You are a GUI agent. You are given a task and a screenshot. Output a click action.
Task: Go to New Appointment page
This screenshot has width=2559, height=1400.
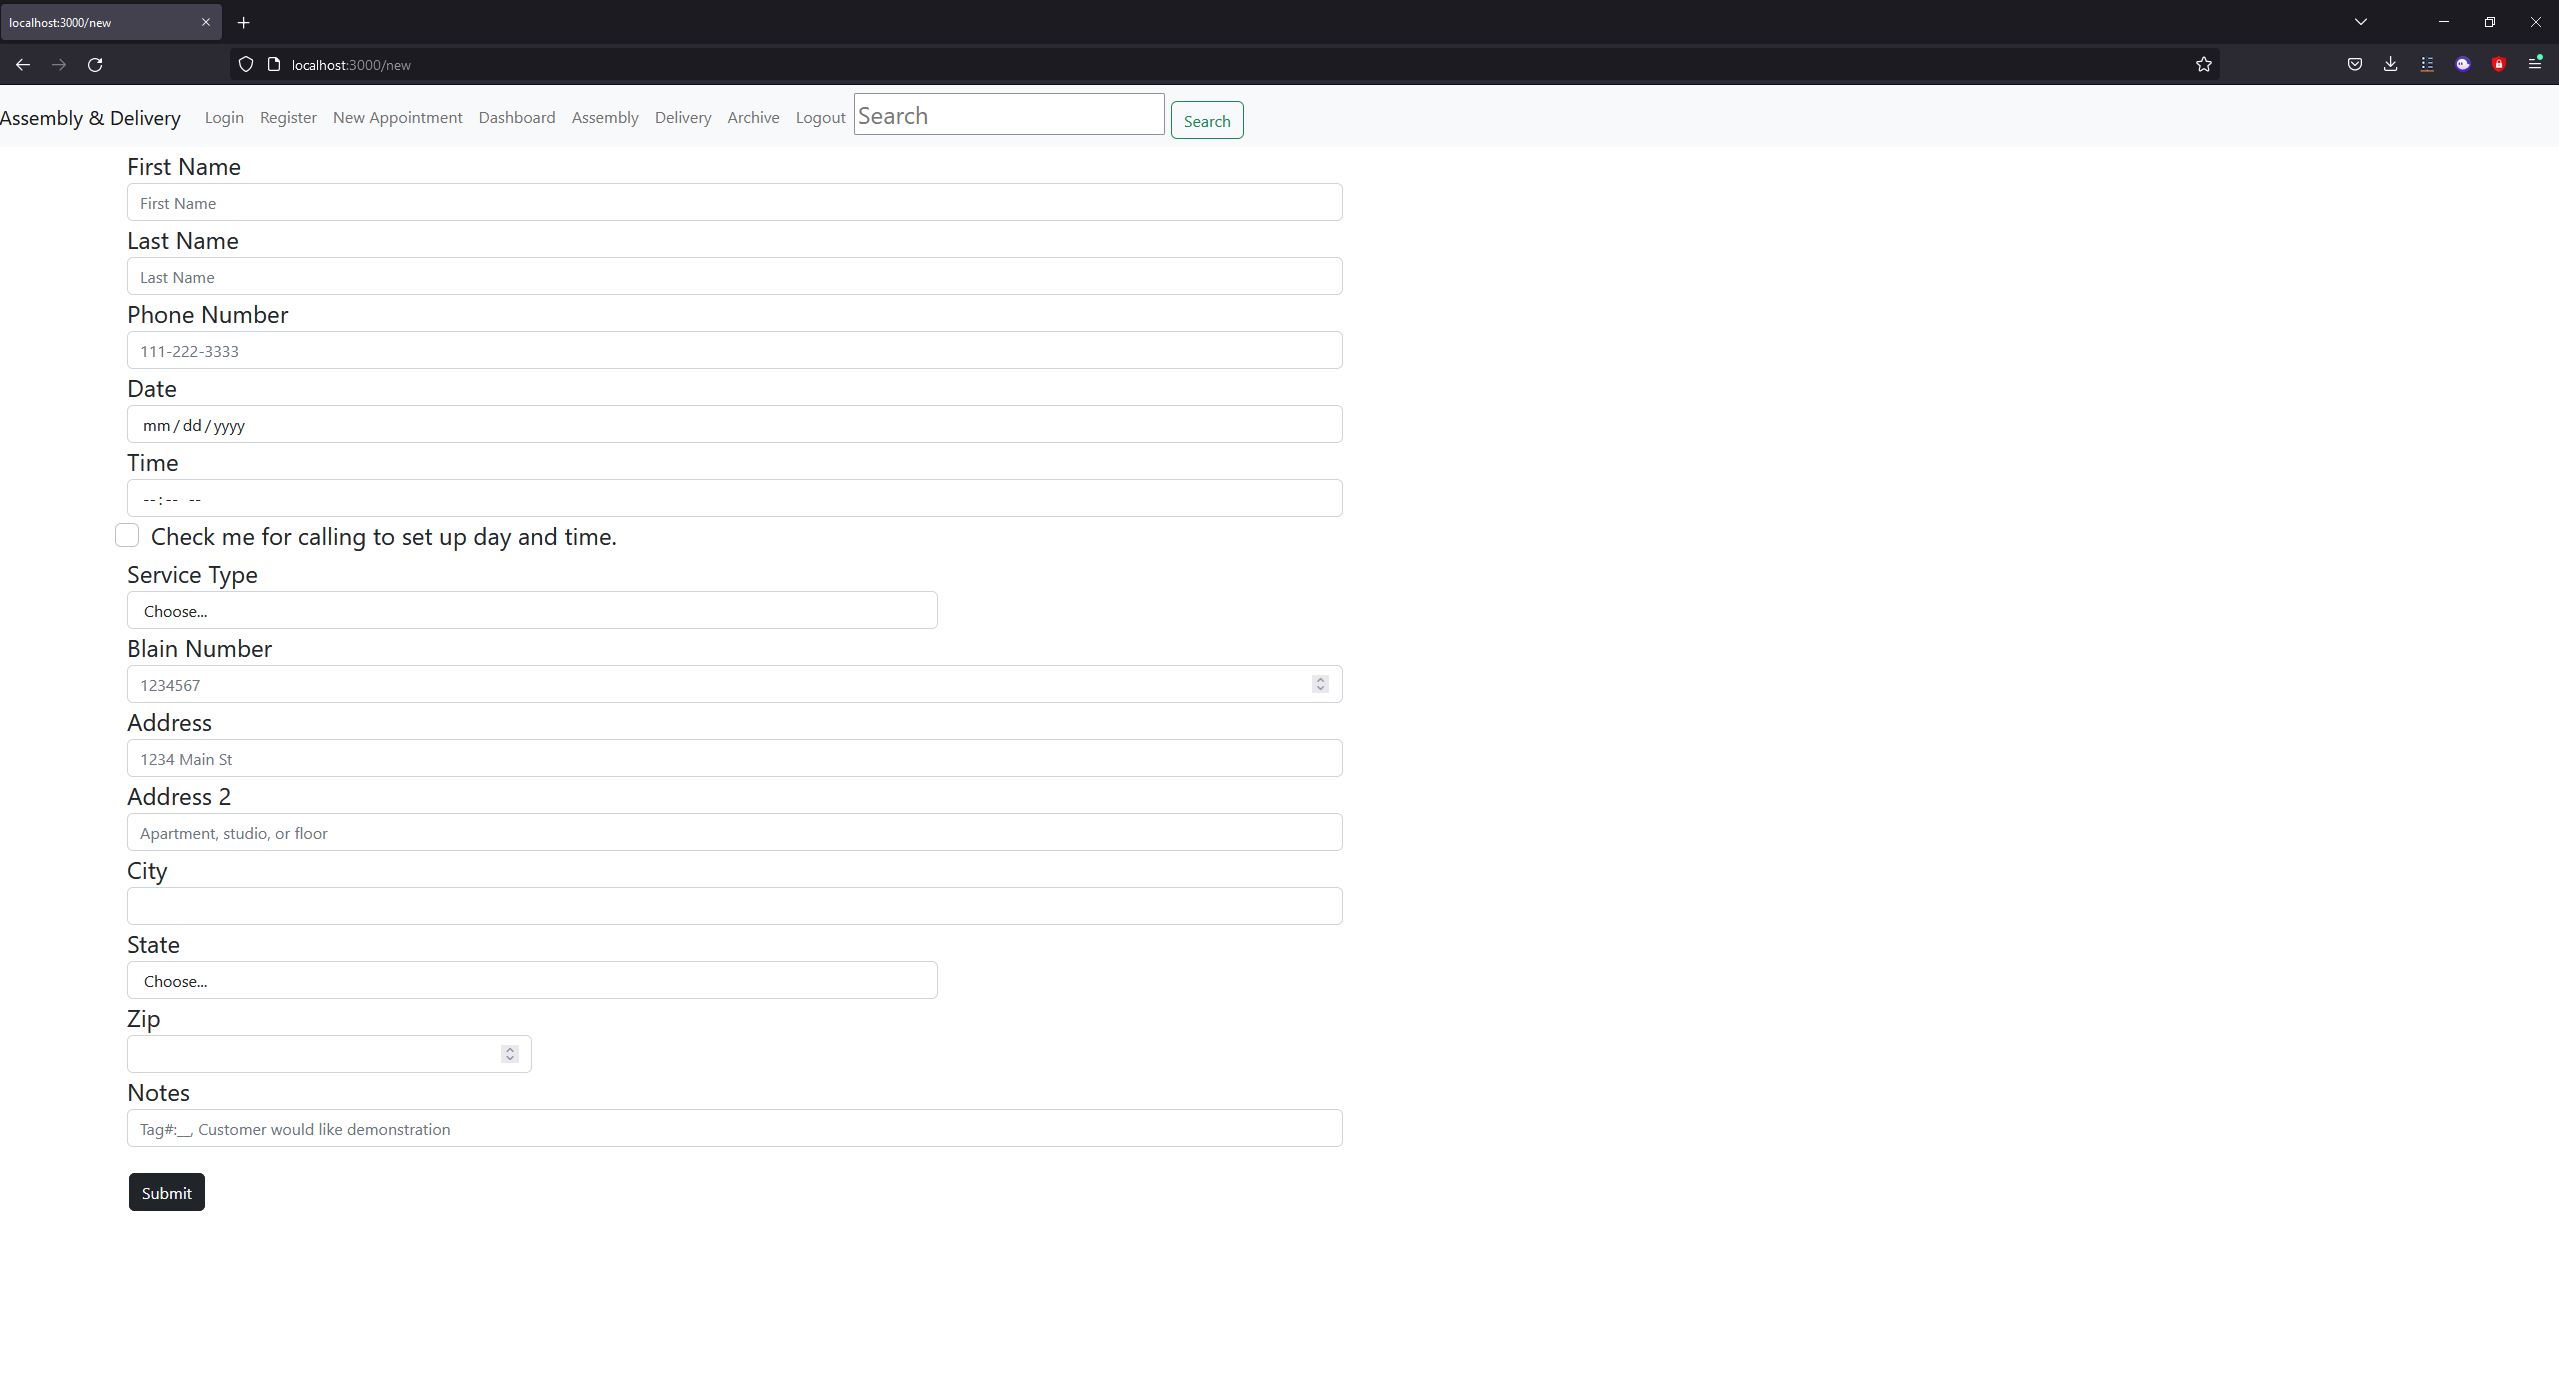(x=397, y=117)
